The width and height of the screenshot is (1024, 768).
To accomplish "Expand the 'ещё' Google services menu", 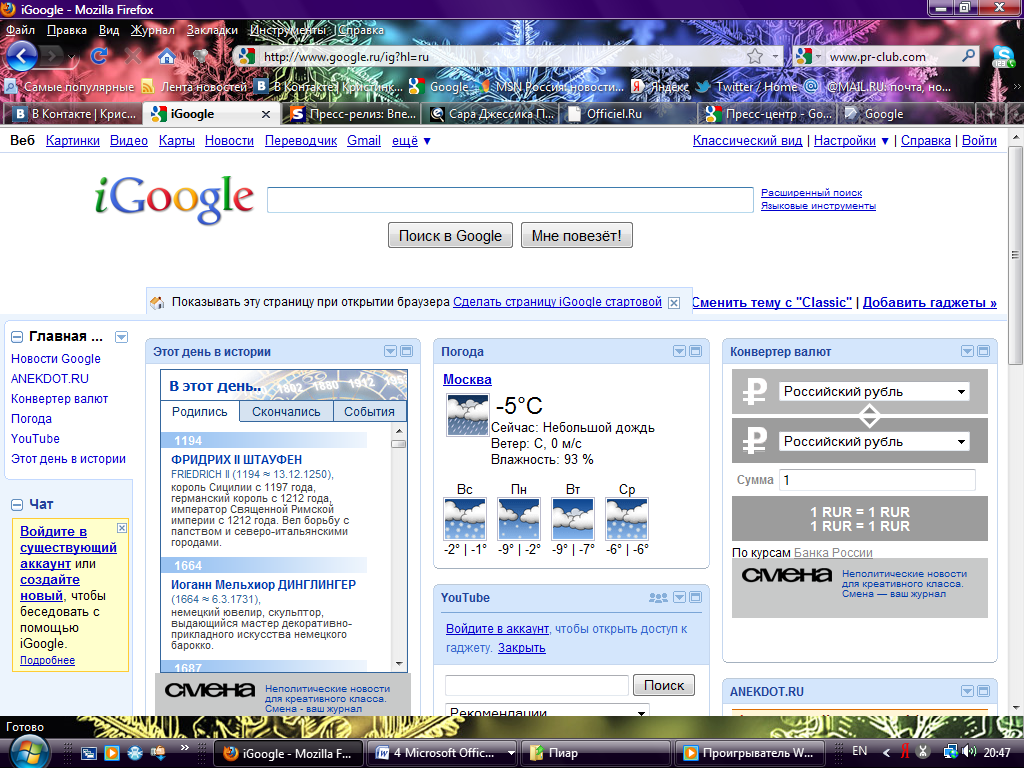I will pyautogui.click(x=411, y=141).
